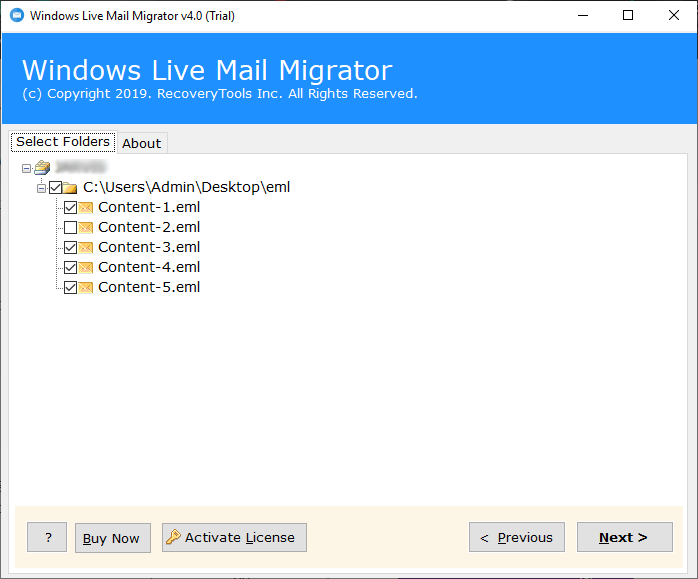Select the Content-2.eml file name
Viewport: 698px width, 579px height.
[149, 227]
